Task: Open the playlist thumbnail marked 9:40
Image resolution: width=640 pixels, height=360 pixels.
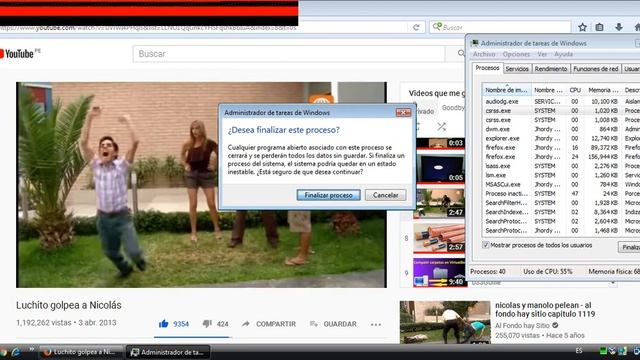Action: coord(439,272)
